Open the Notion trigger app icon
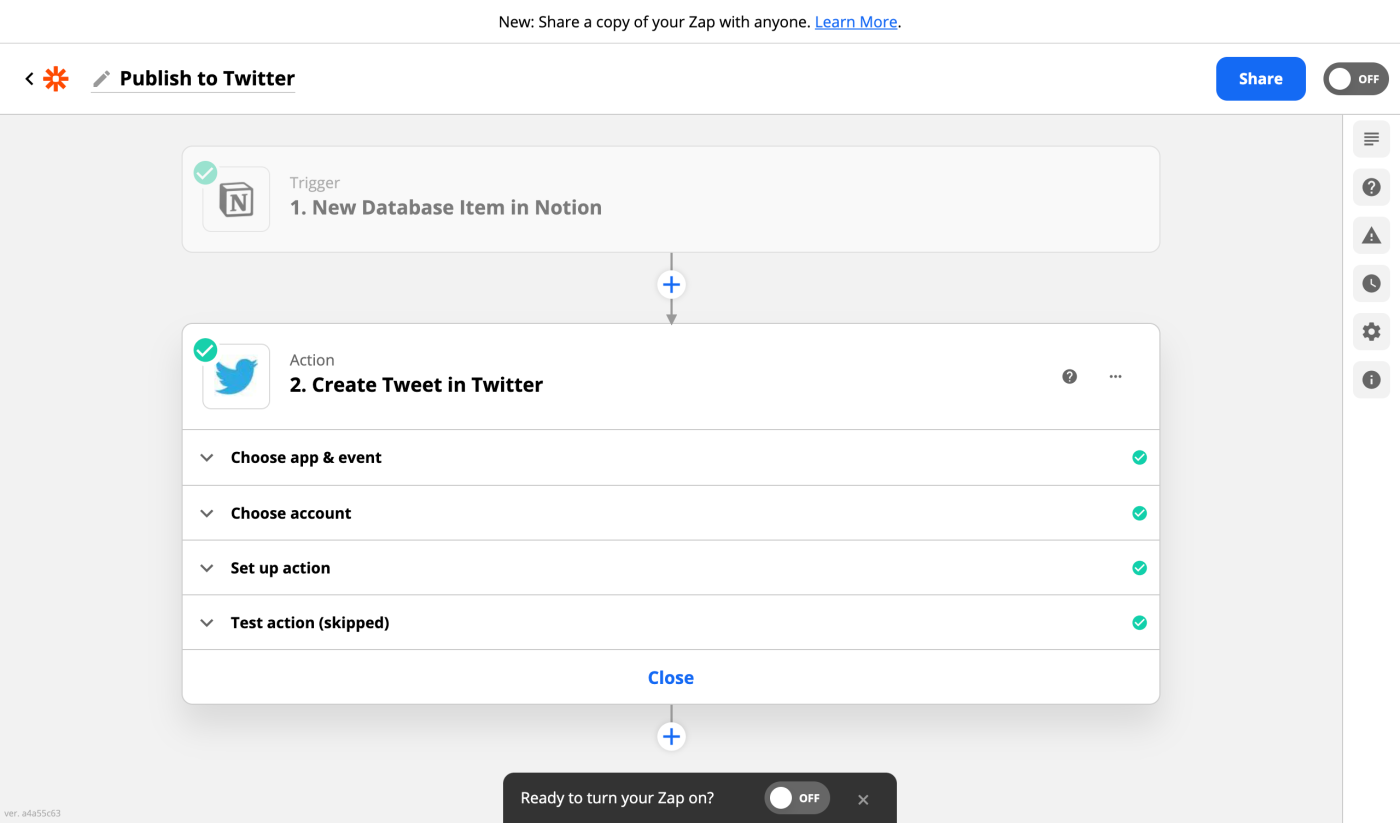1400x823 pixels. tap(236, 199)
